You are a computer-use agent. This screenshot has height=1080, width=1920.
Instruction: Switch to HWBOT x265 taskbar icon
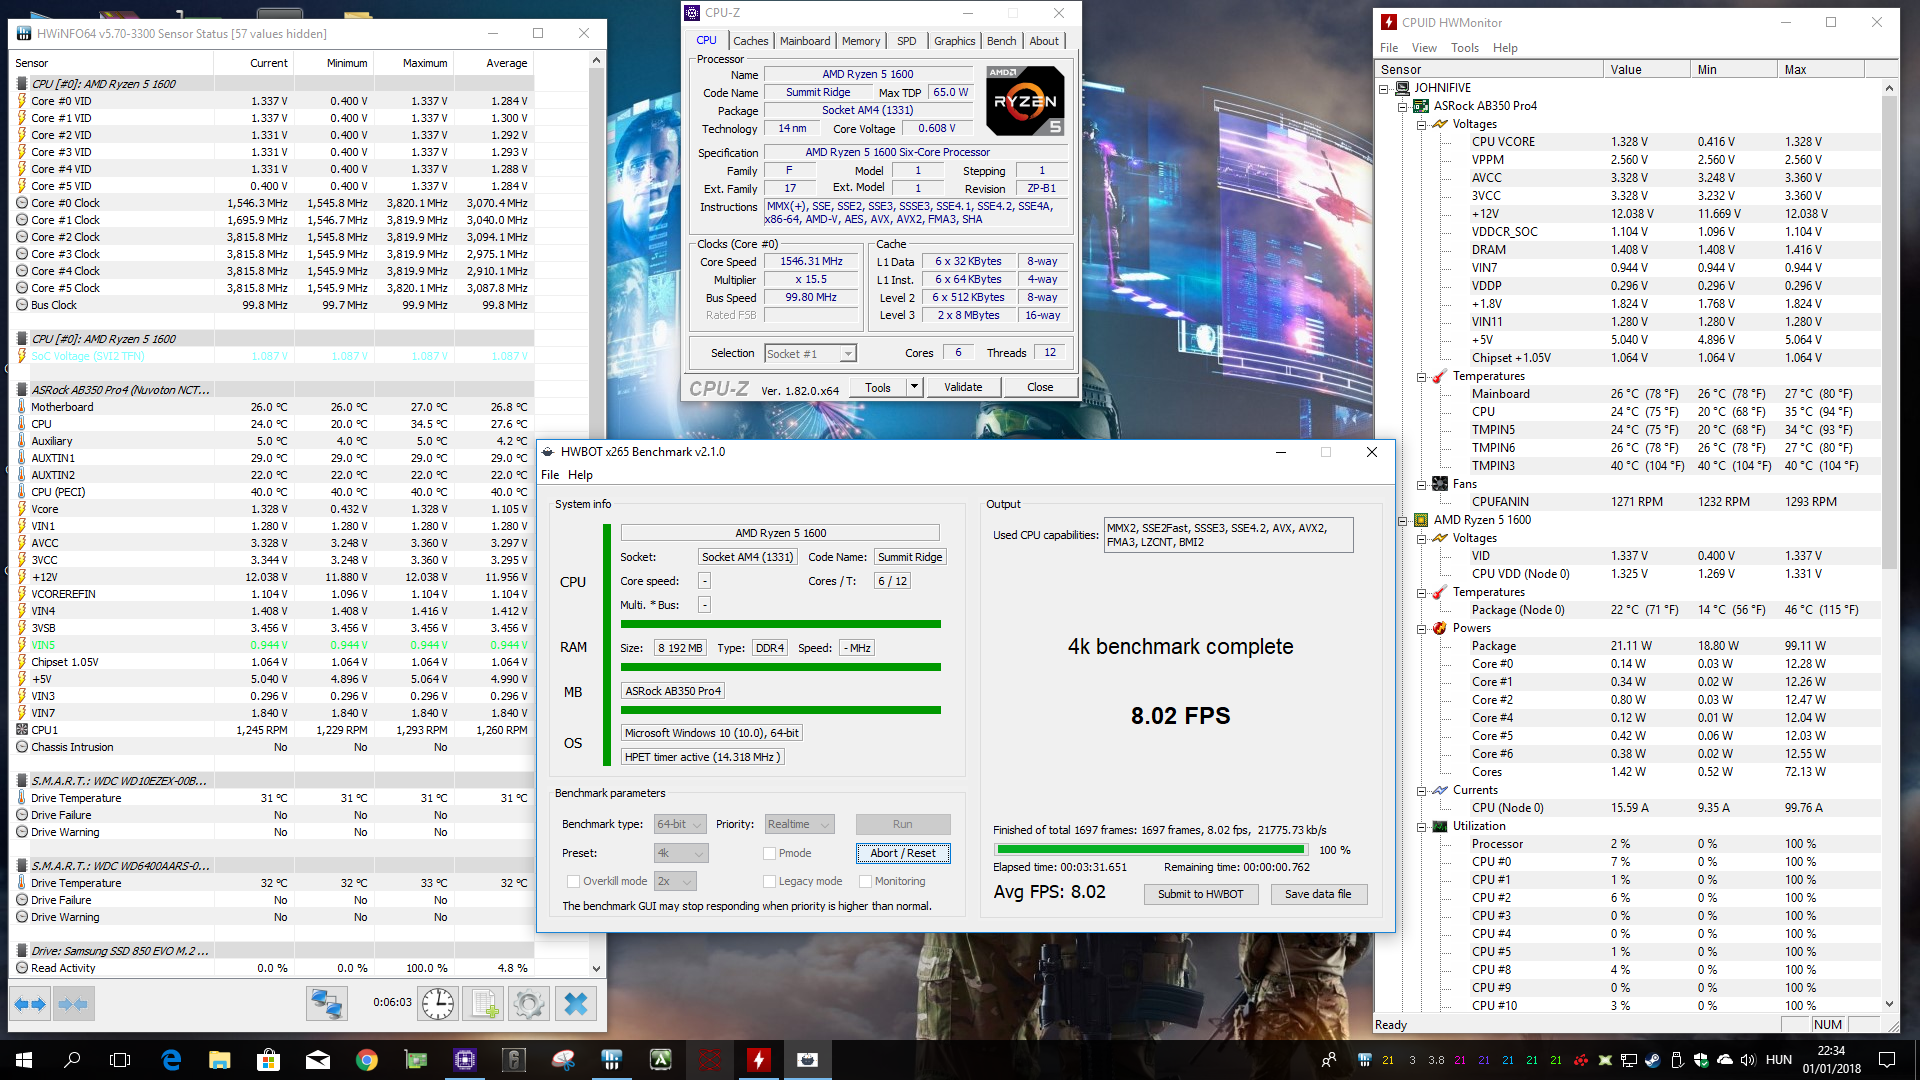[x=808, y=1060]
